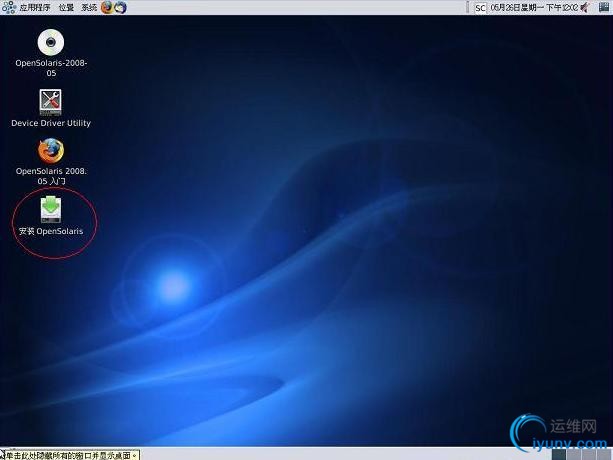Open the 应用程序 (Applications) menu
This screenshot has width=613, height=460.
(35, 7)
